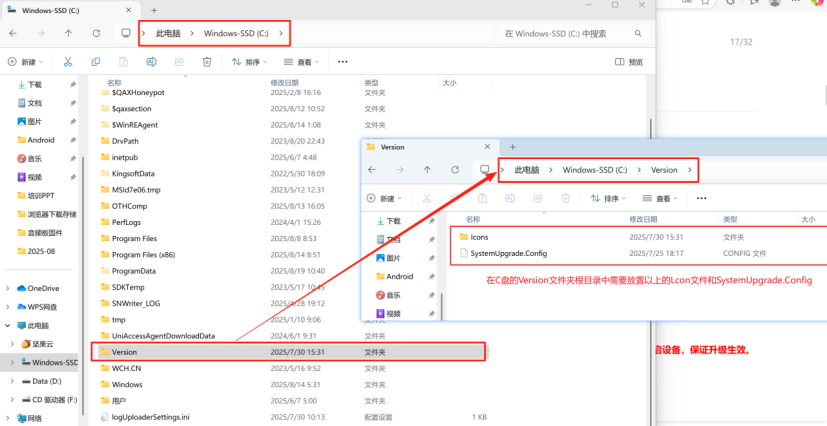The width and height of the screenshot is (827, 426).
Task: Click the back arrow in Version window
Action: click(x=372, y=170)
